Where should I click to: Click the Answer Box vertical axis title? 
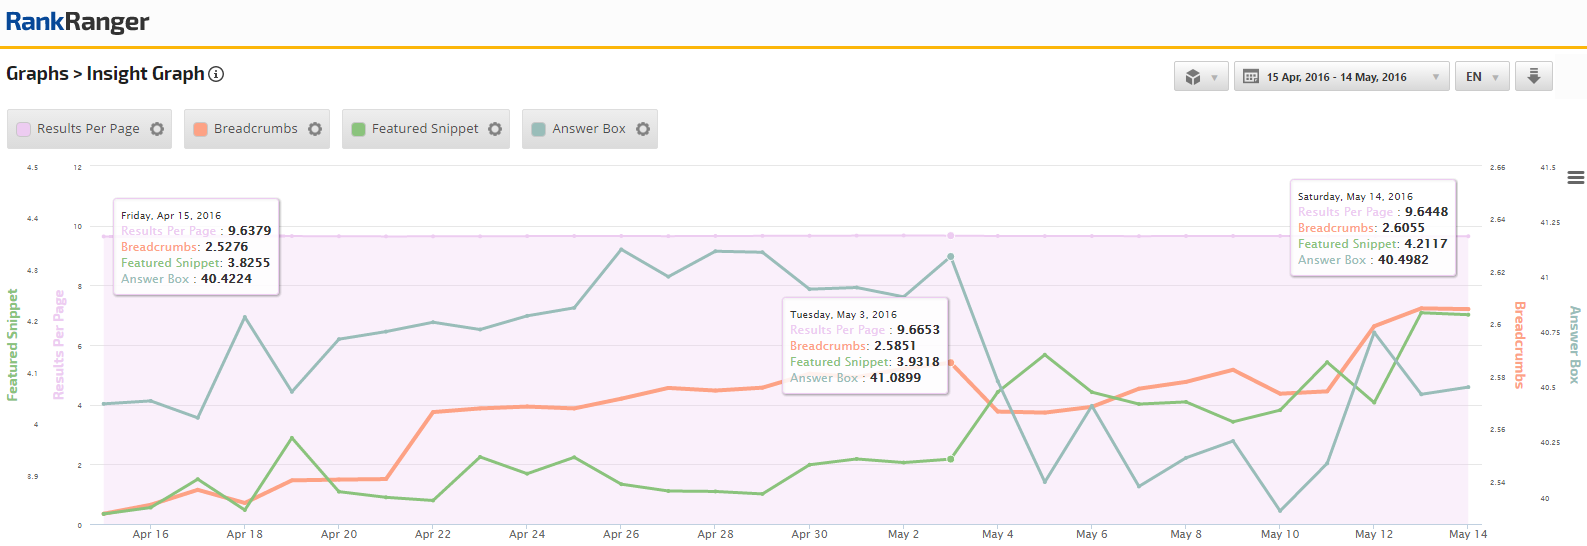coord(1574,345)
